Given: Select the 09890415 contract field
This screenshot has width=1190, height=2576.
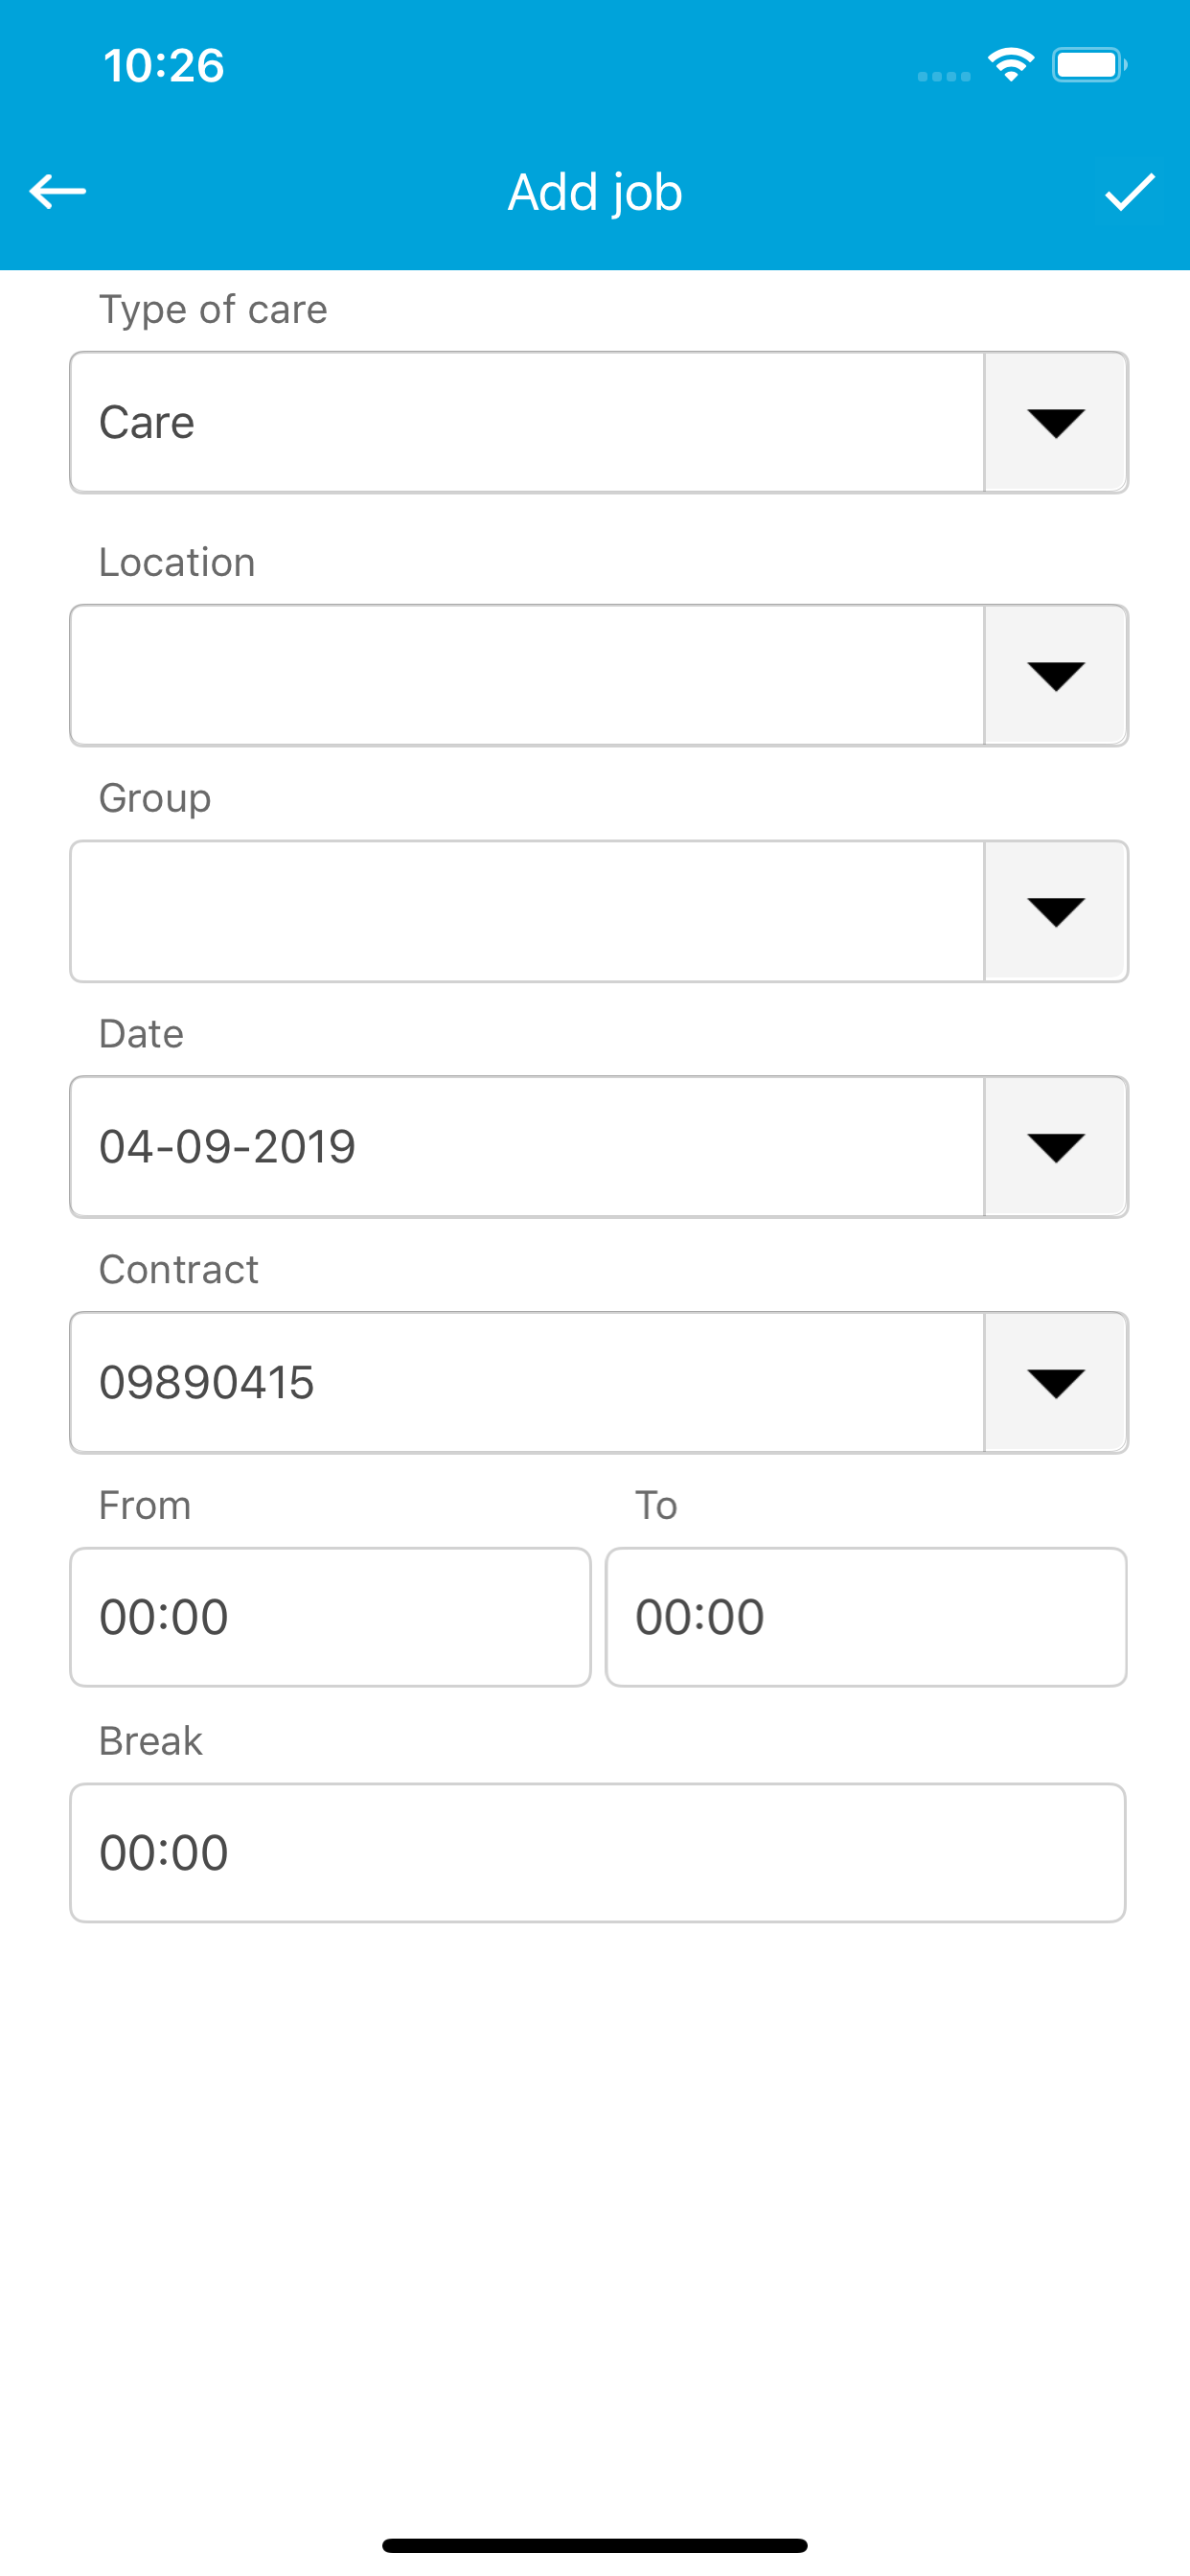Looking at the screenshot, I should coord(527,1383).
